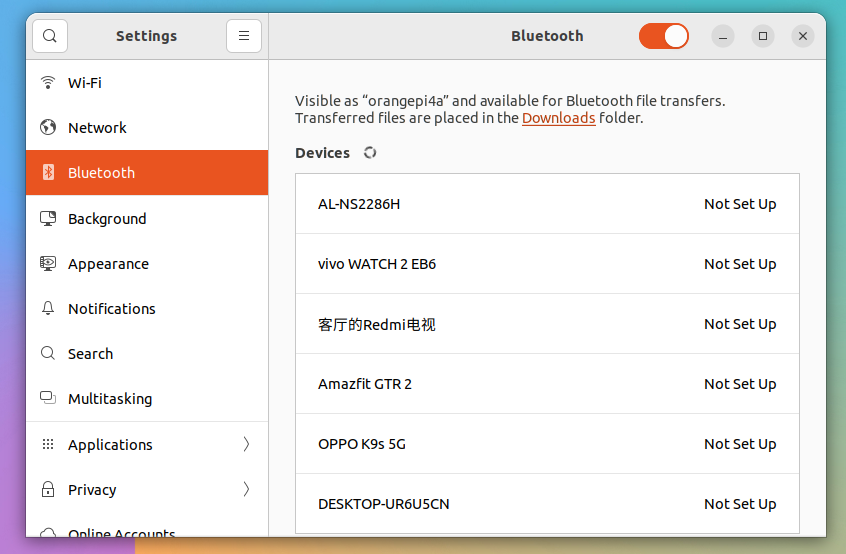Click the Background monitor icon
The width and height of the screenshot is (846, 554).
(48, 219)
